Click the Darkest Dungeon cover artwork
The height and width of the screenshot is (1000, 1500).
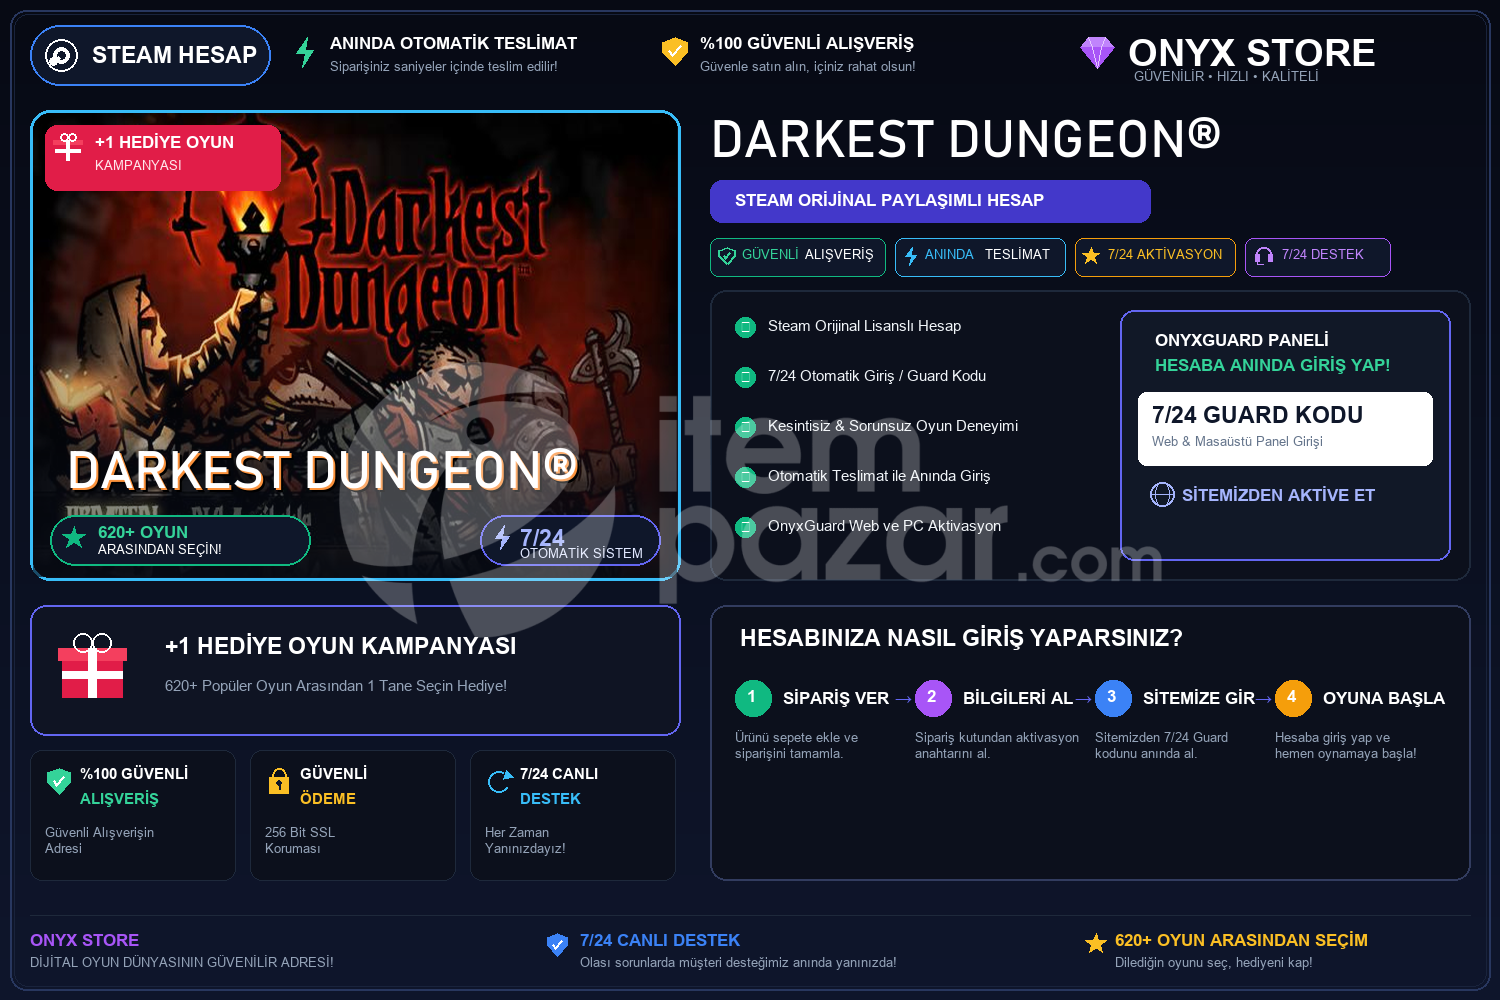355,345
